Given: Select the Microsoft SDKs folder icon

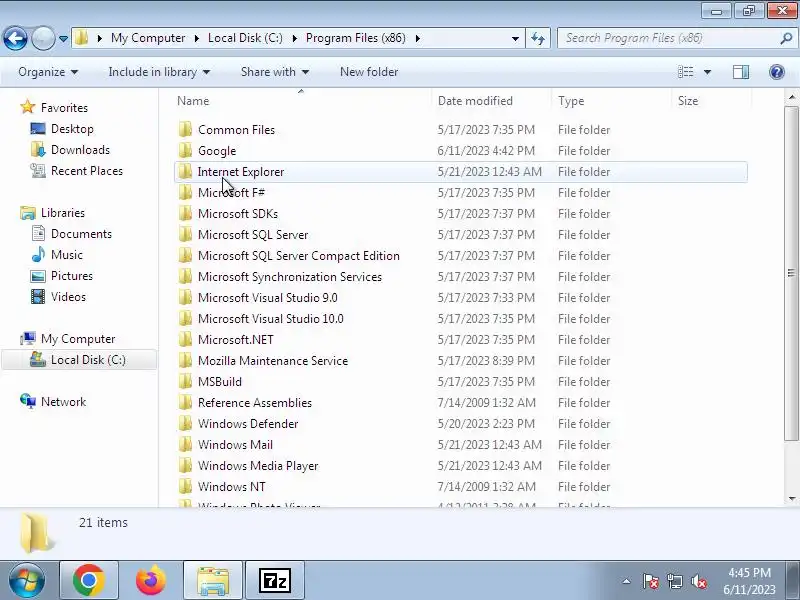Looking at the screenshot, I should point(185,213).
